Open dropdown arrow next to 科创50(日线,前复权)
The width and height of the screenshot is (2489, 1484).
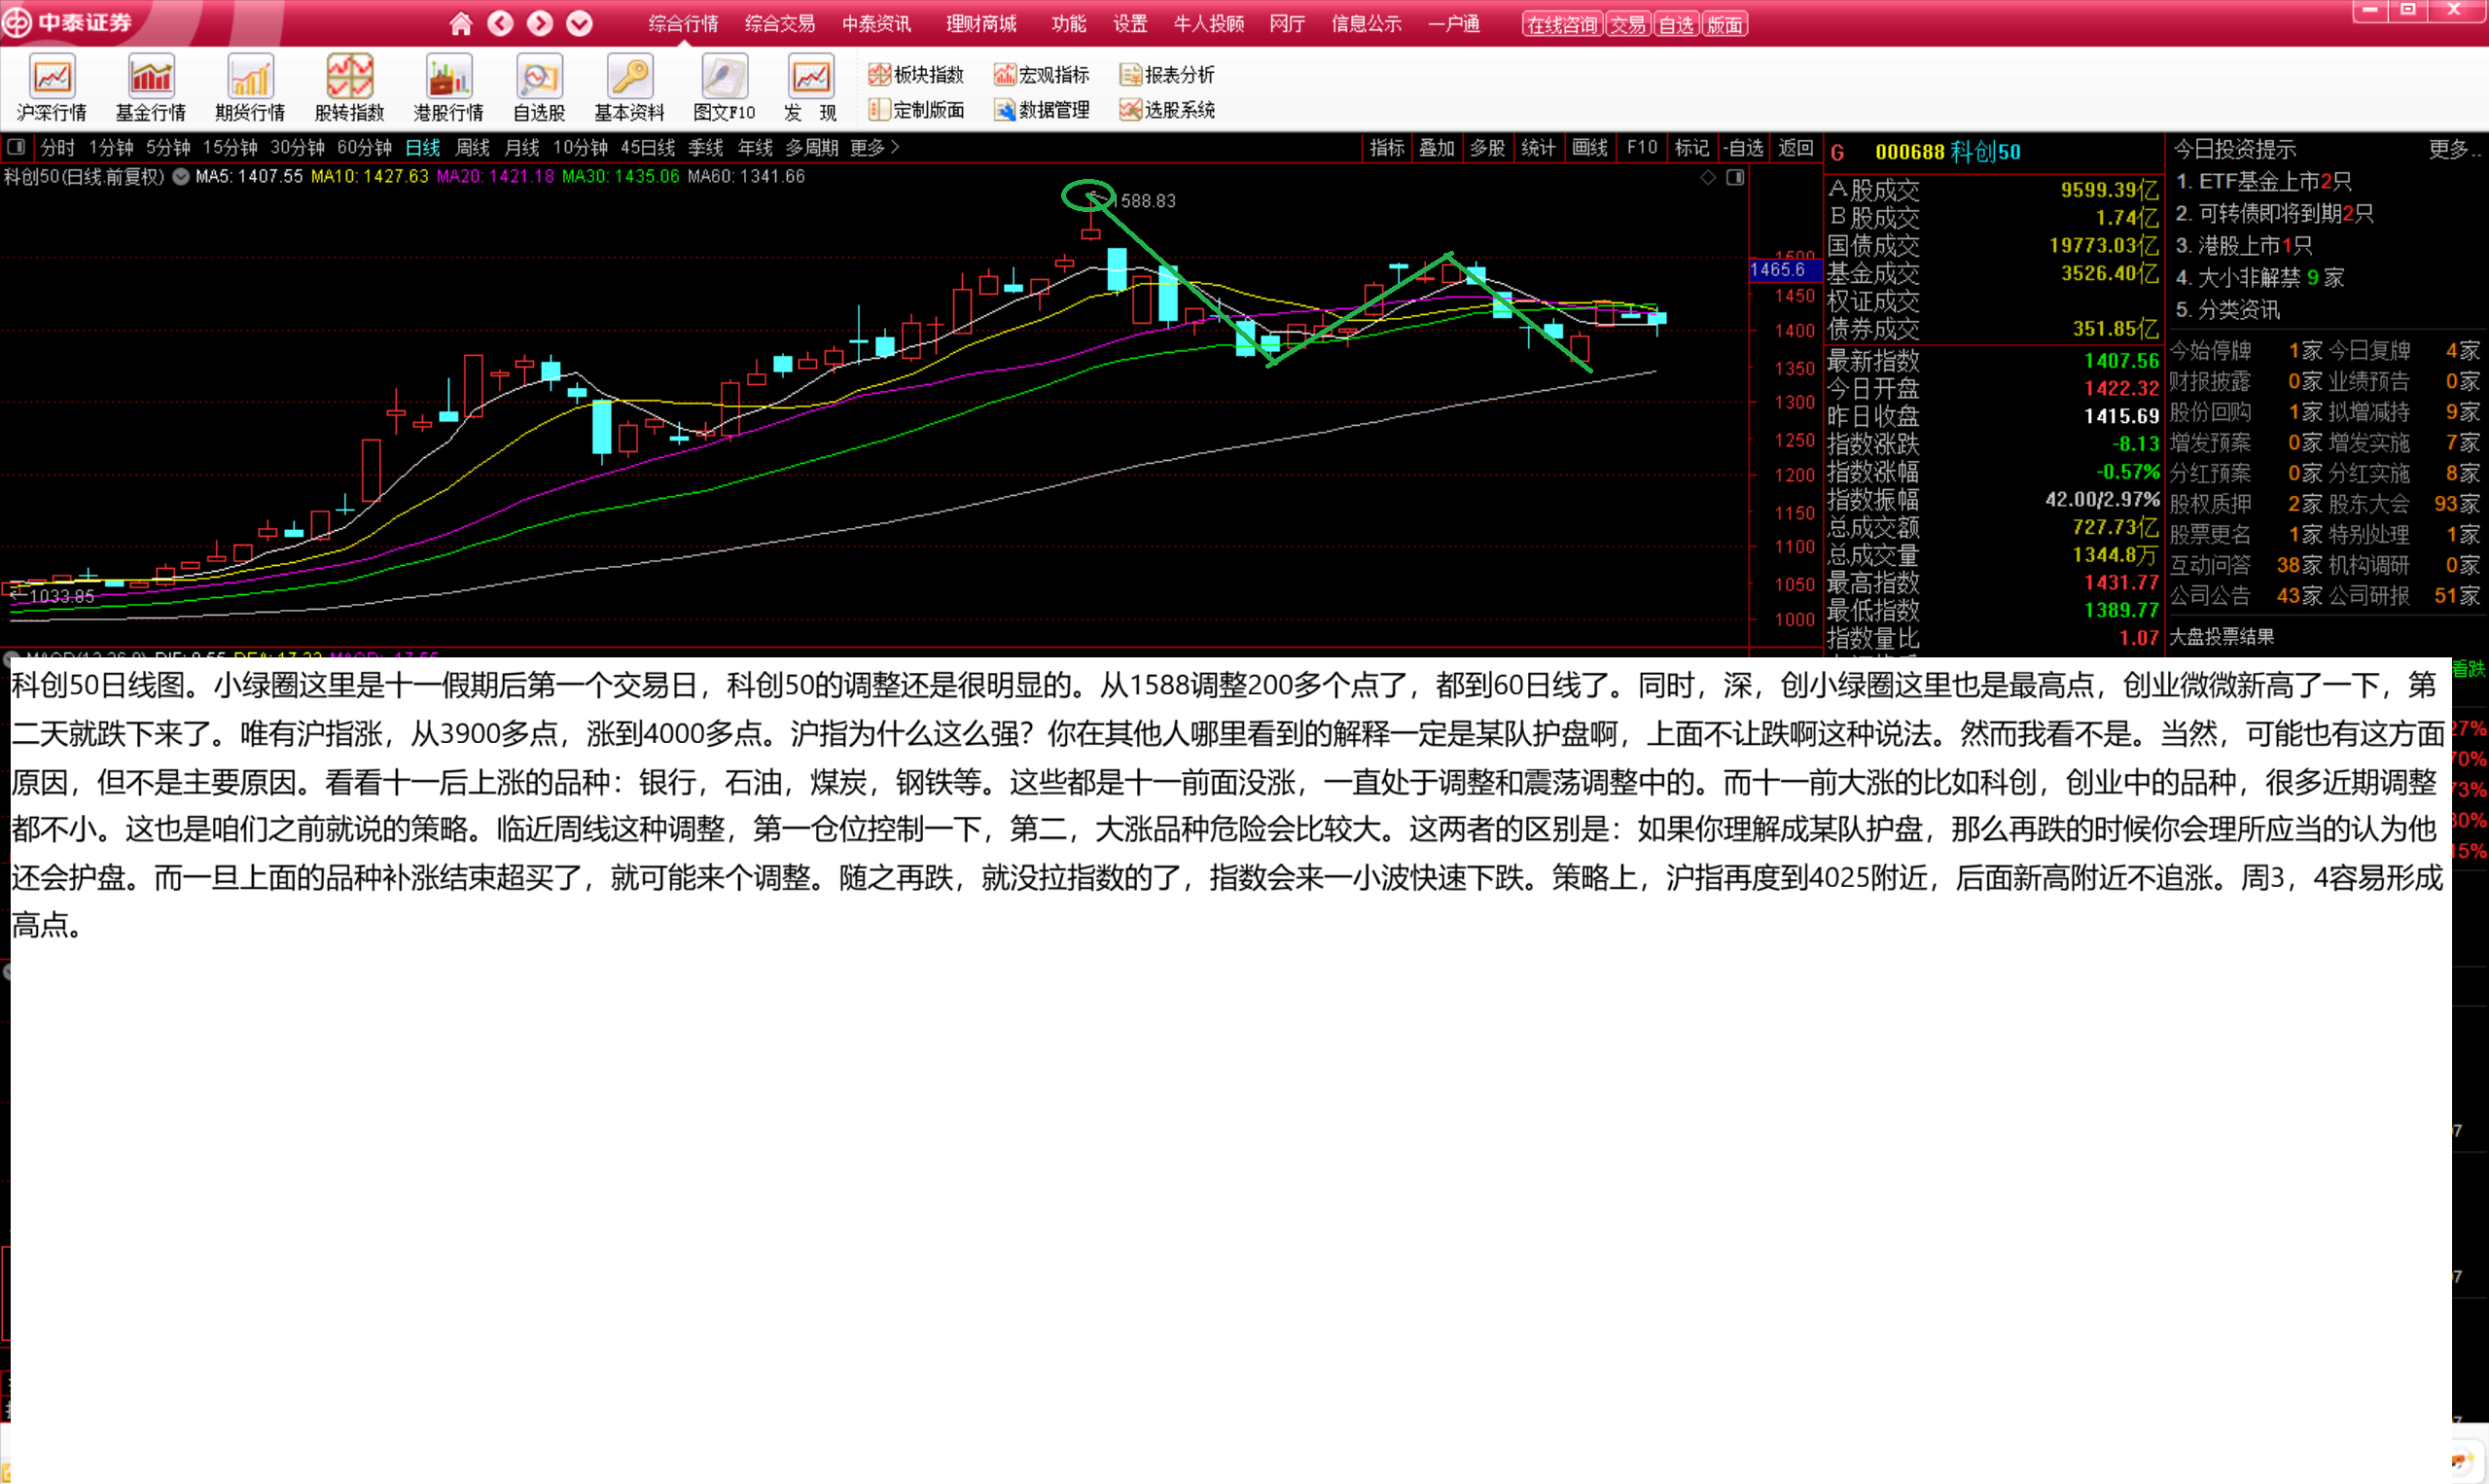point(181,177)
